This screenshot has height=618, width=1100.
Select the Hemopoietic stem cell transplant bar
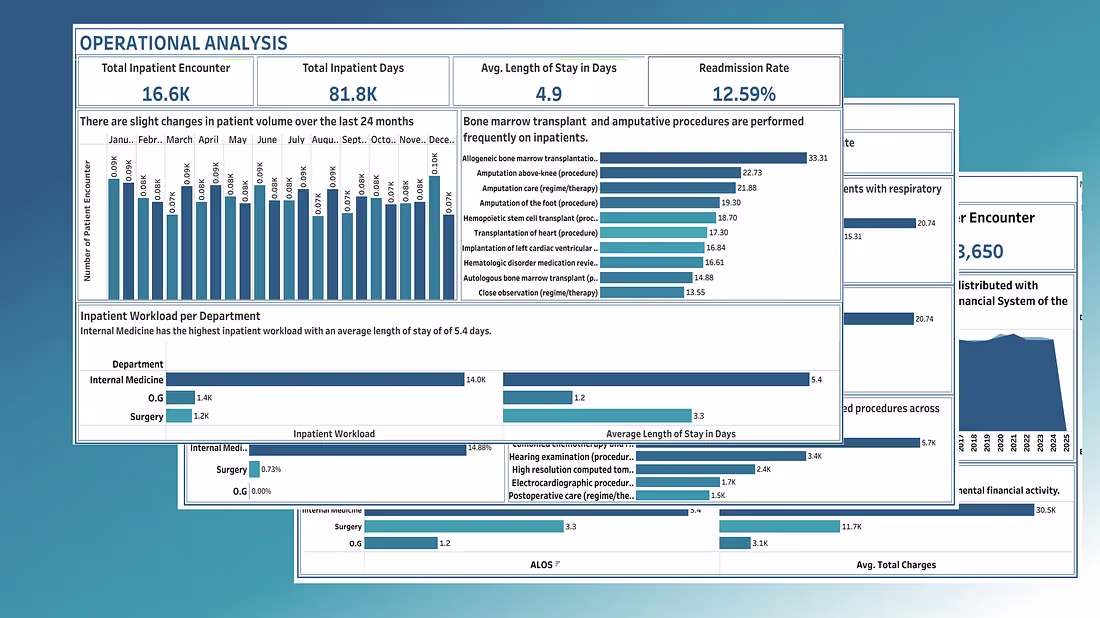(658, 218)
